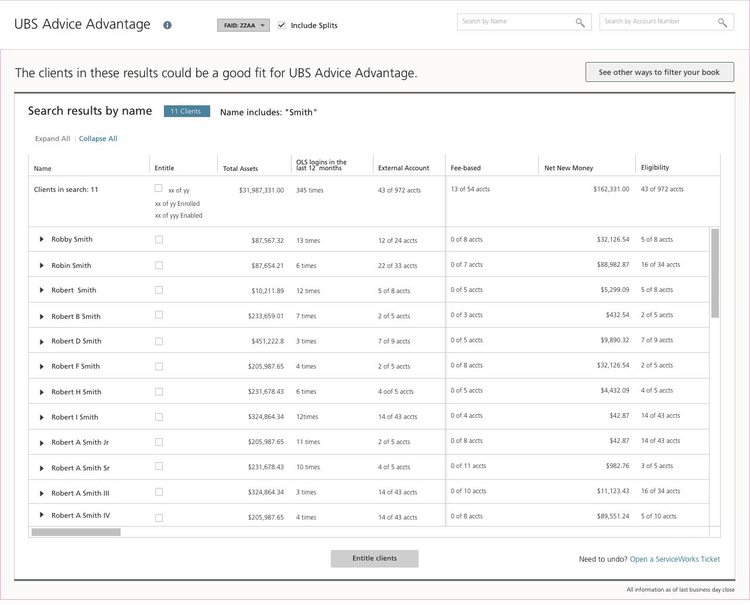Check Entitle box for Robert D Smith
The width and height of the screenshot is (750, 605).
point(159,341)
